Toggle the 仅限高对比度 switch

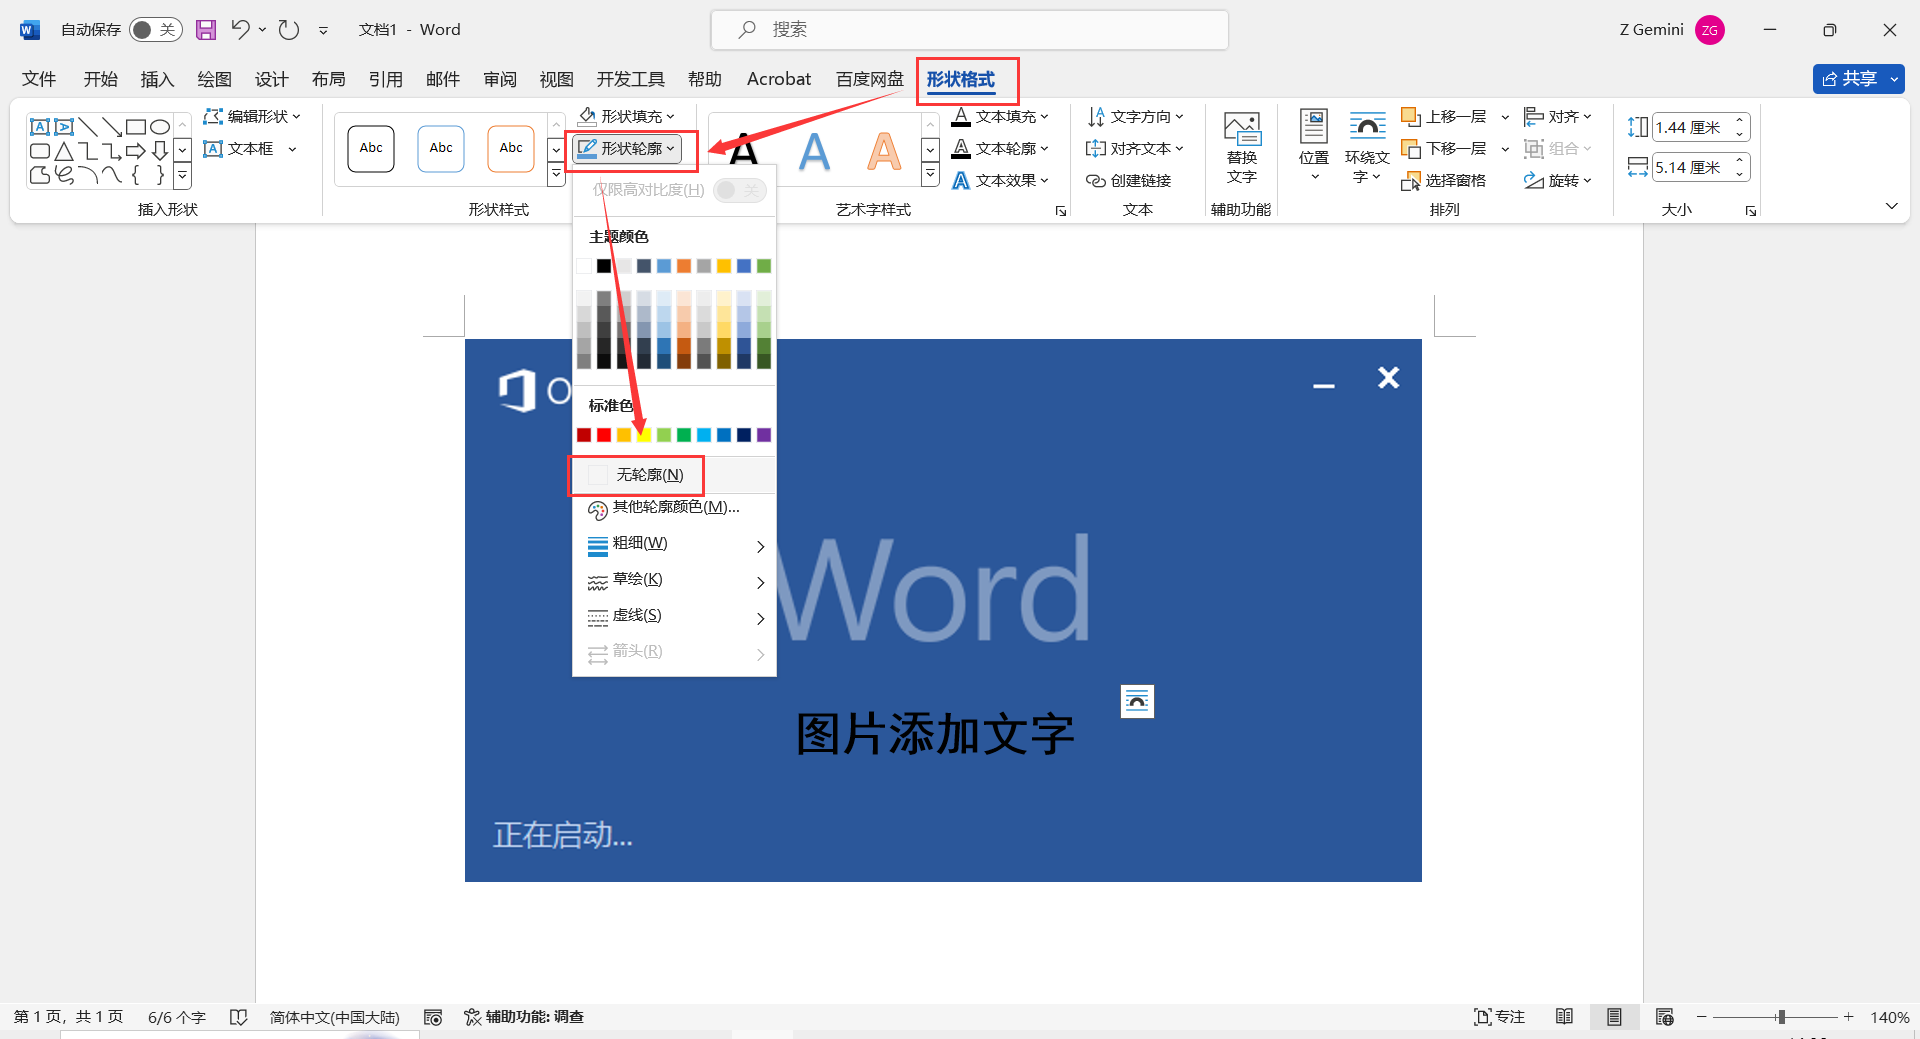(x=739, y=189)
